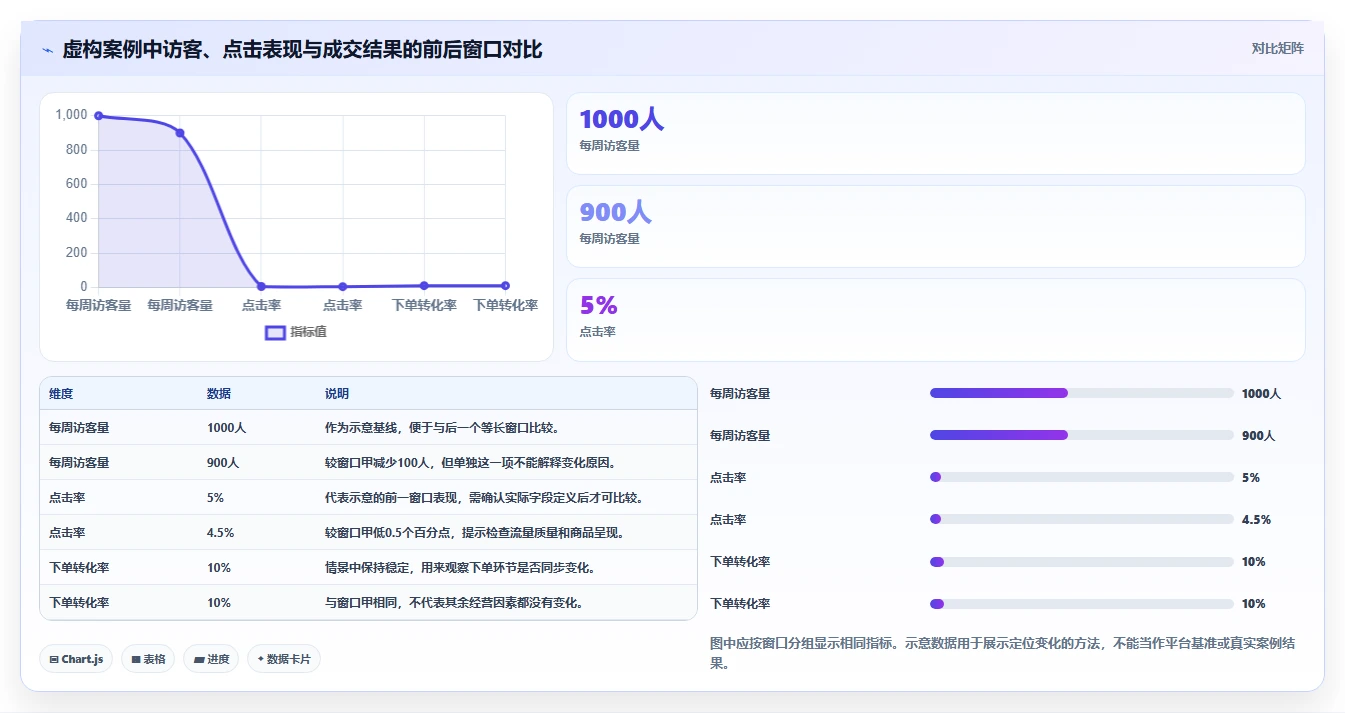Click the progress bar labeled 900人
Viewport: 1345px width, 713px height.
(1082, 435)
